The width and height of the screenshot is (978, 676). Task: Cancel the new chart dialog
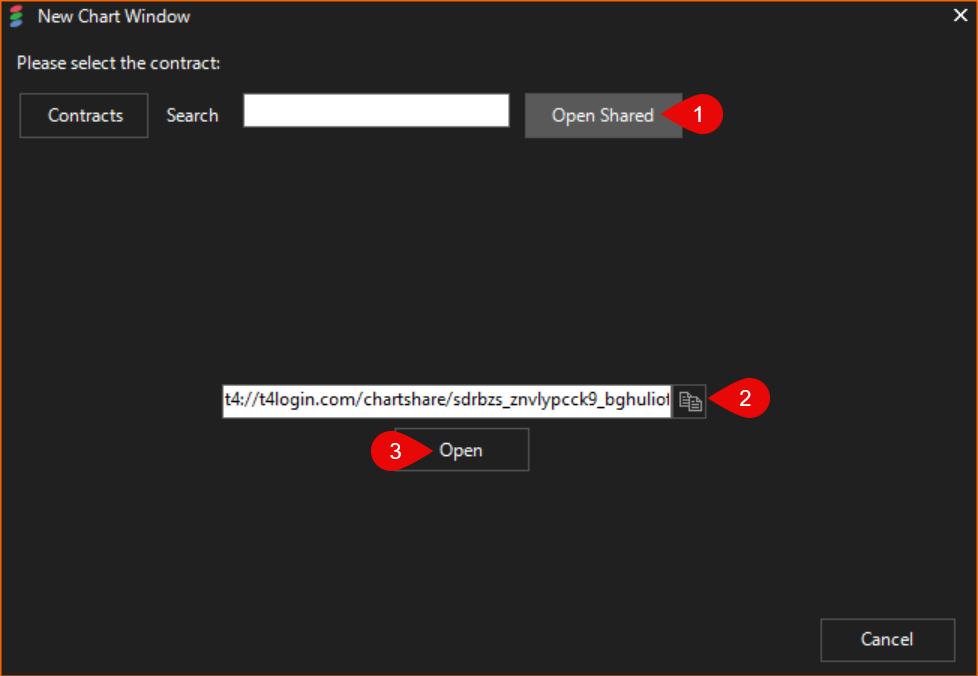click(886, 639)
